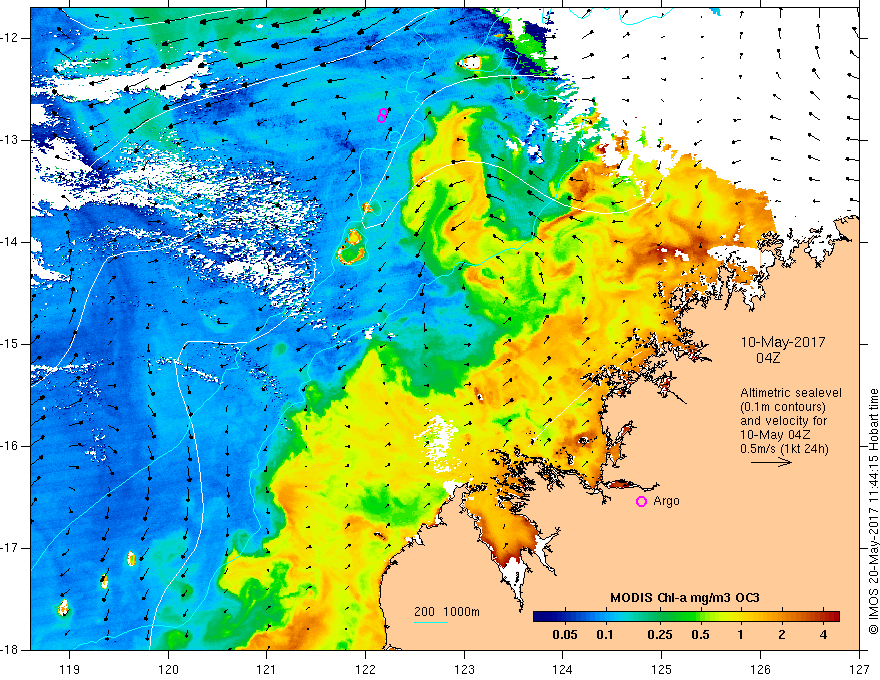Image resolution: width=880 pixels, height=680 pixels.
Task: Click the 0.5m/s velocity scale arrow
Action: click(771, 462)
